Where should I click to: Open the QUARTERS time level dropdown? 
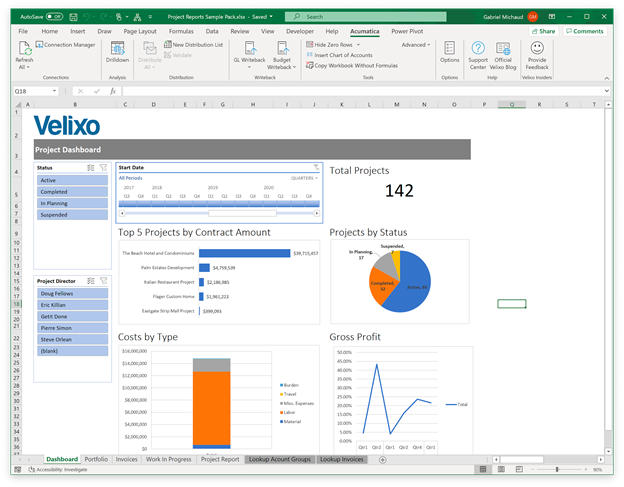point(304,178)
